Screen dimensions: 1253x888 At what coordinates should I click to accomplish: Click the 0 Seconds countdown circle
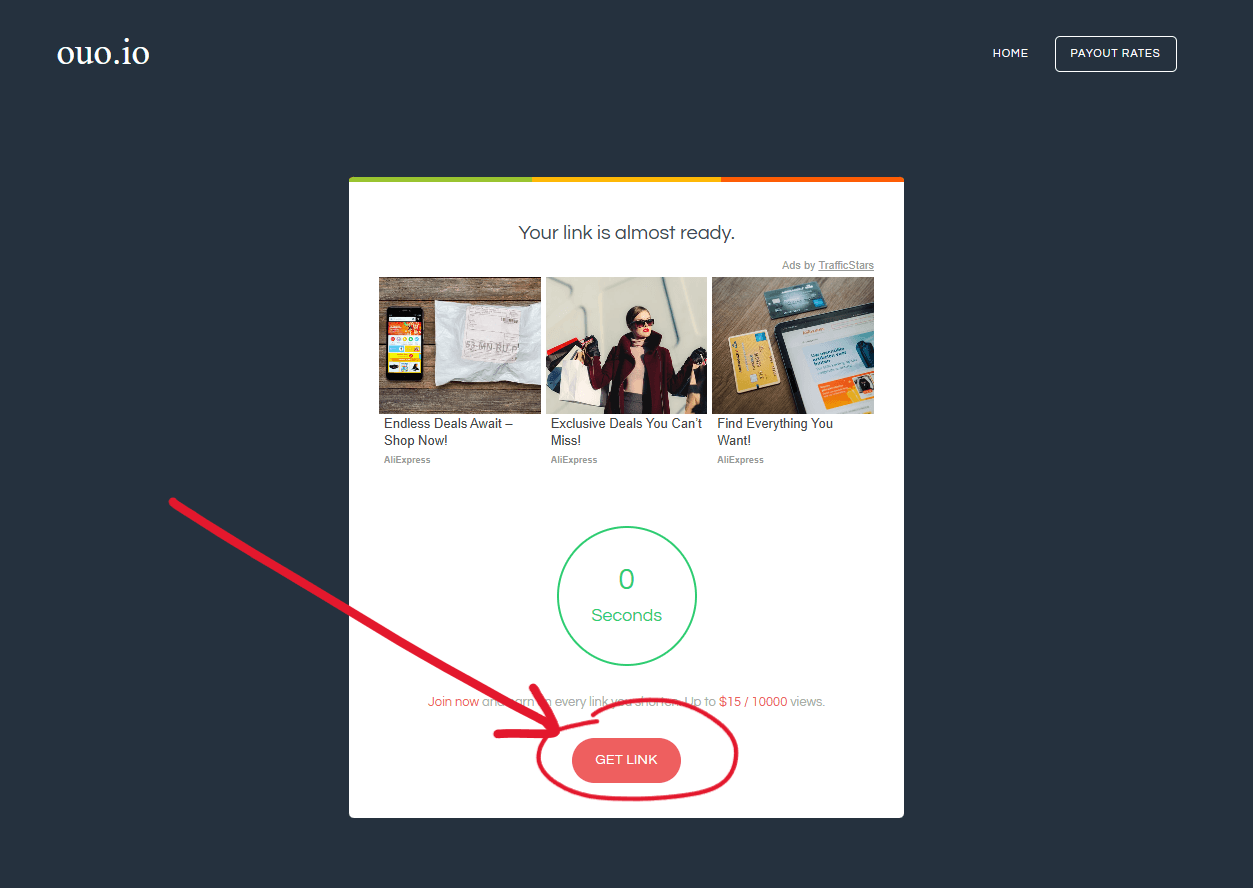click(x=626, y=595)
